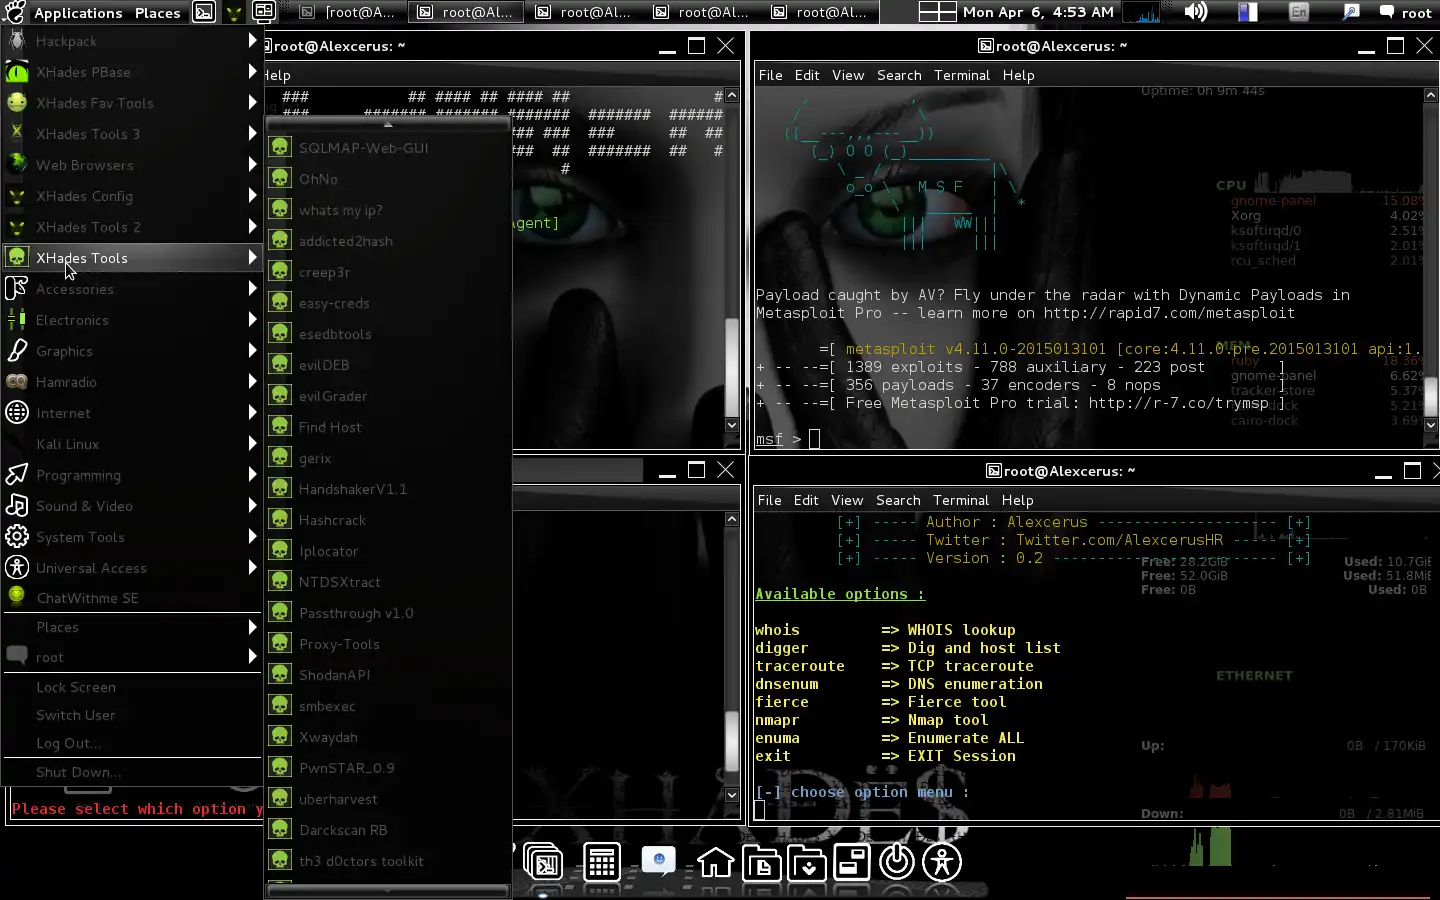1440x900 pixels.
Task: Launch SQLMAP-Web-GUI from the XHades Tools submenu
Action: click(388, 147)
